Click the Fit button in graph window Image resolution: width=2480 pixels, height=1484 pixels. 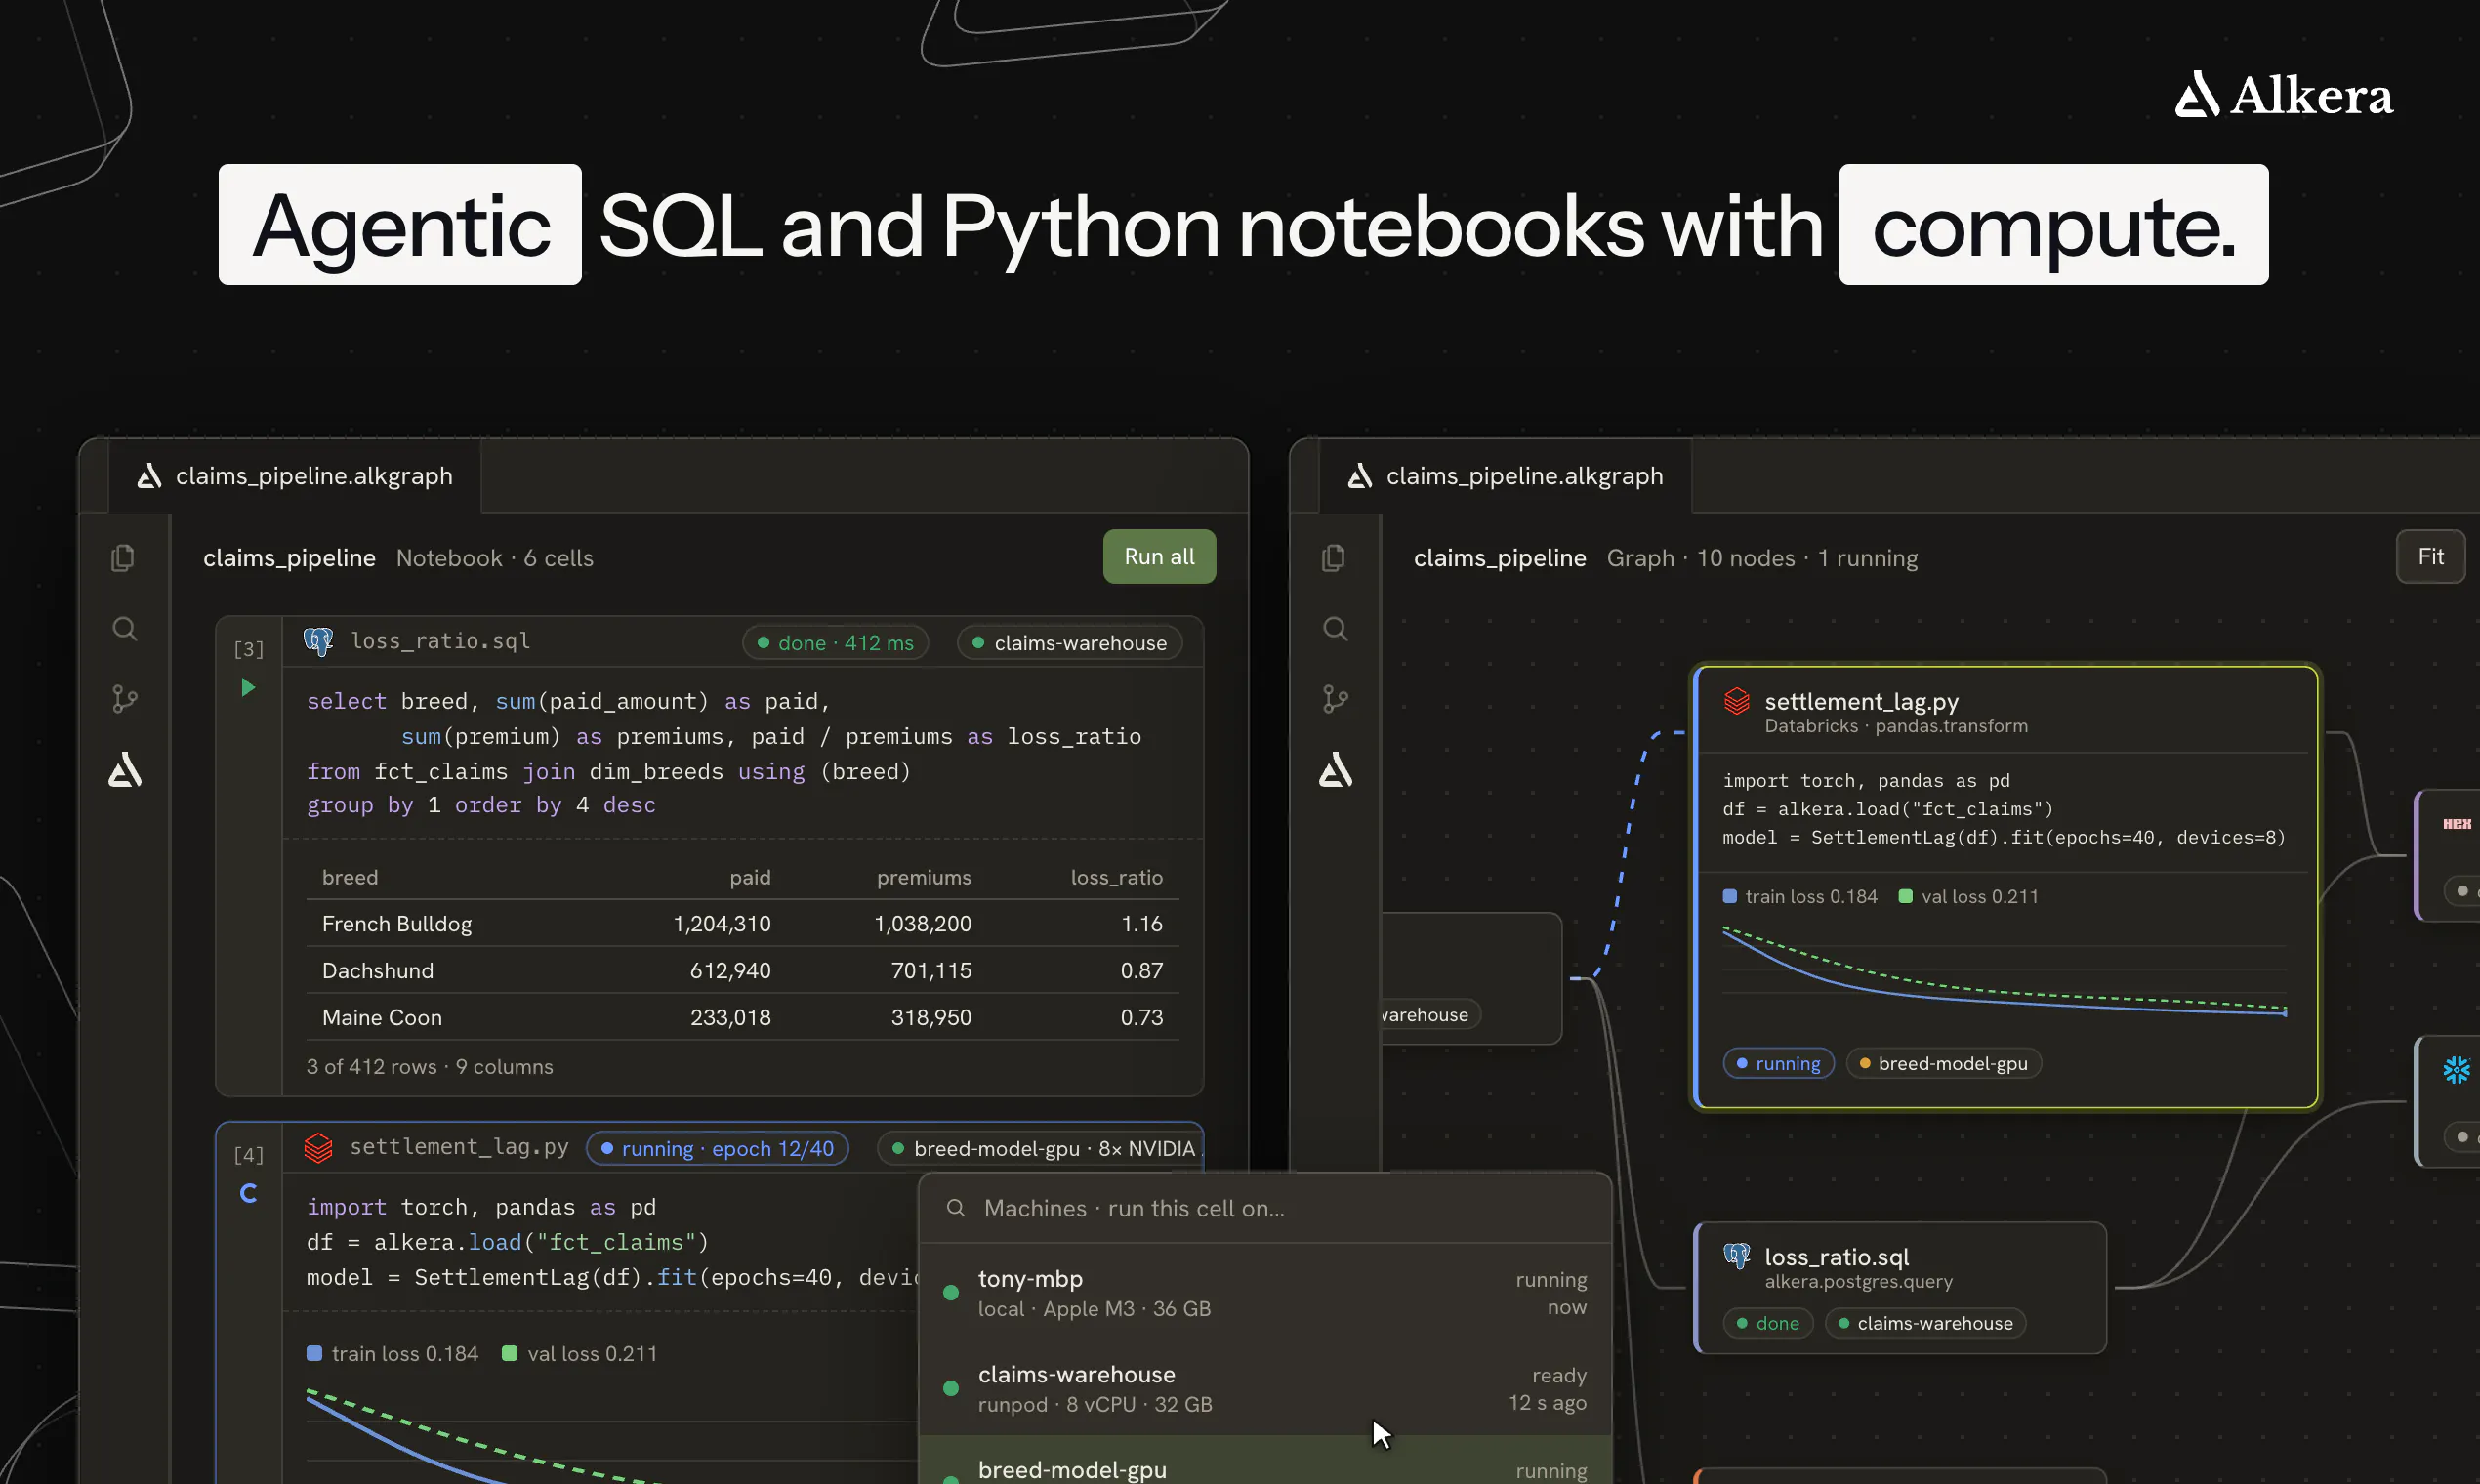pos(2430,556)
